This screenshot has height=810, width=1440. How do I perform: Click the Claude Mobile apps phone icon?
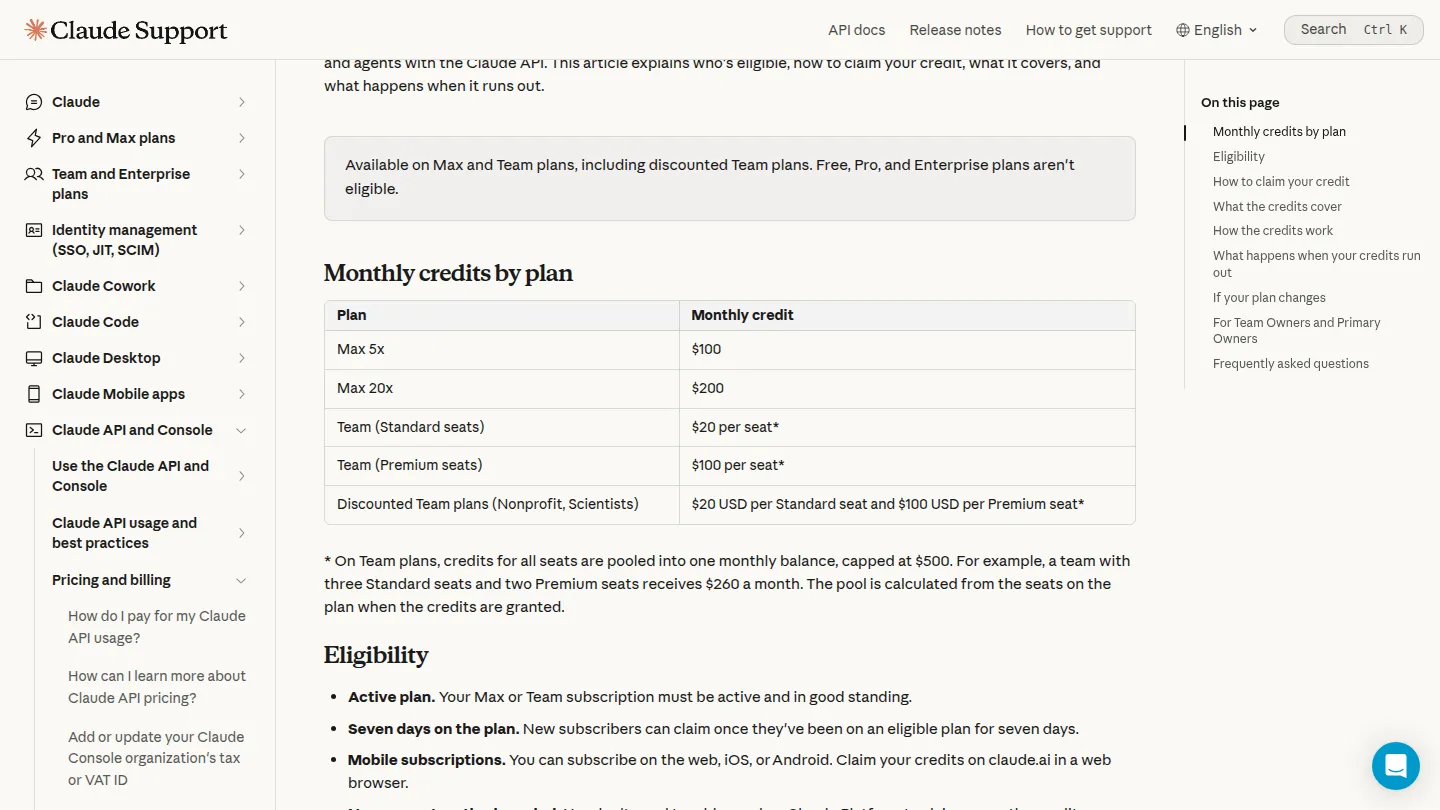[x=34, y=394]
